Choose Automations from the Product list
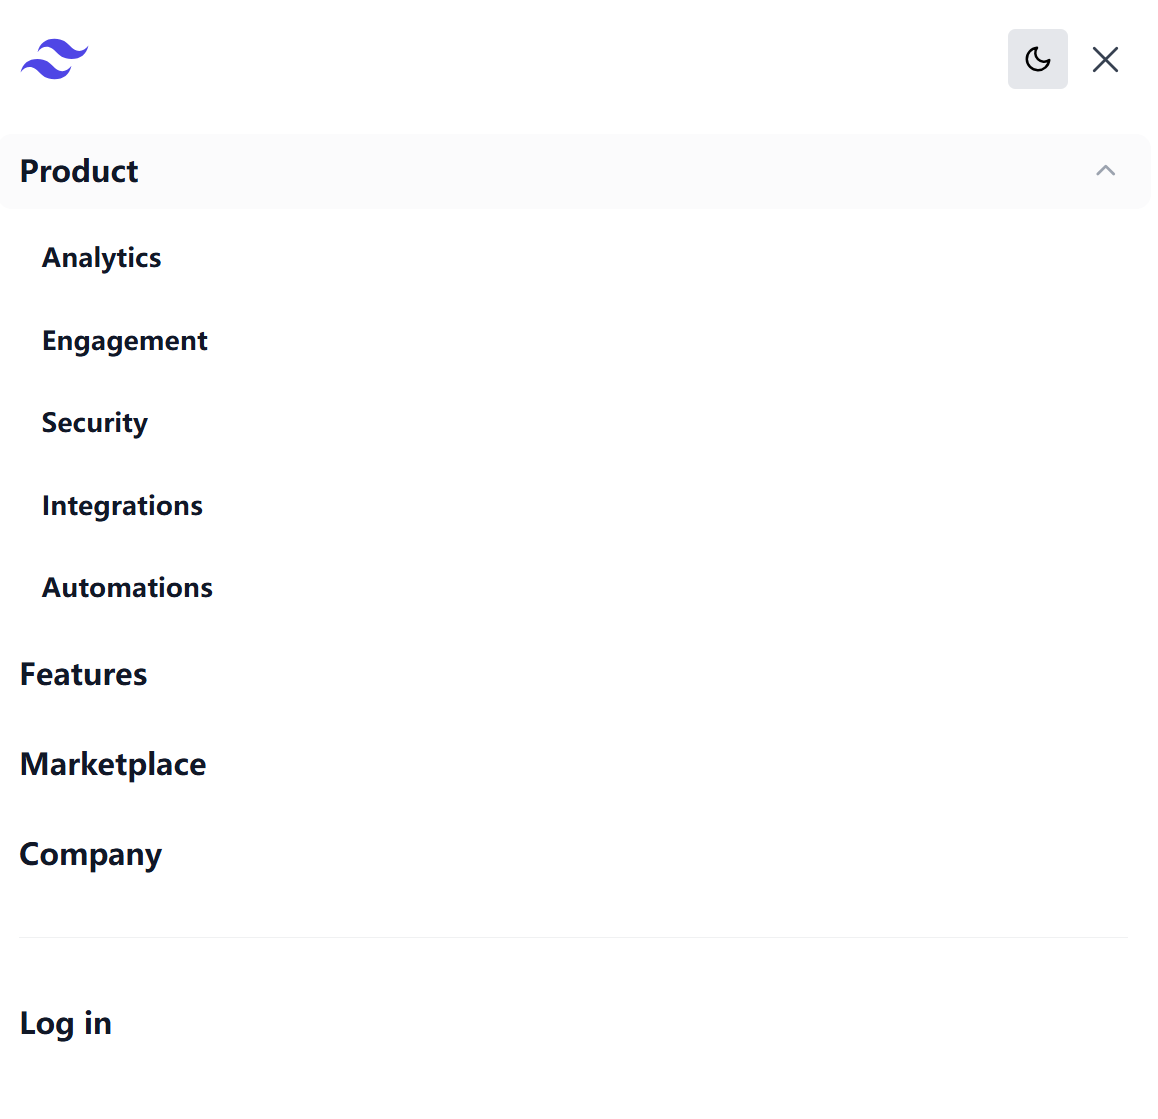 click(127, 588)
